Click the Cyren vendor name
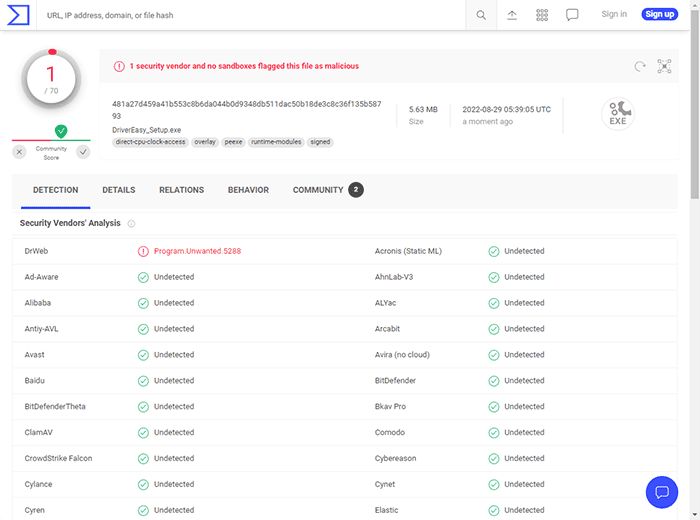This screenshot has height=520, width=700. (x=34, y=510)
